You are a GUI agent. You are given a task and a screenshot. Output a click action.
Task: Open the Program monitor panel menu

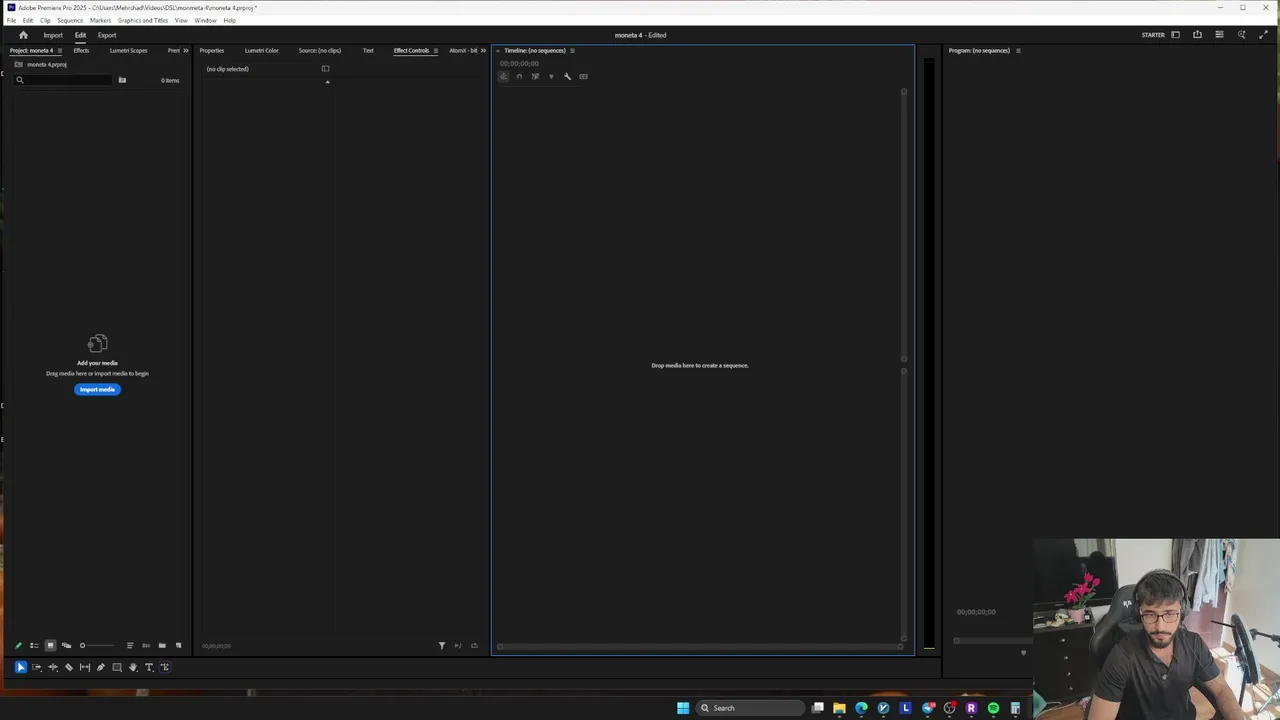1018,50
